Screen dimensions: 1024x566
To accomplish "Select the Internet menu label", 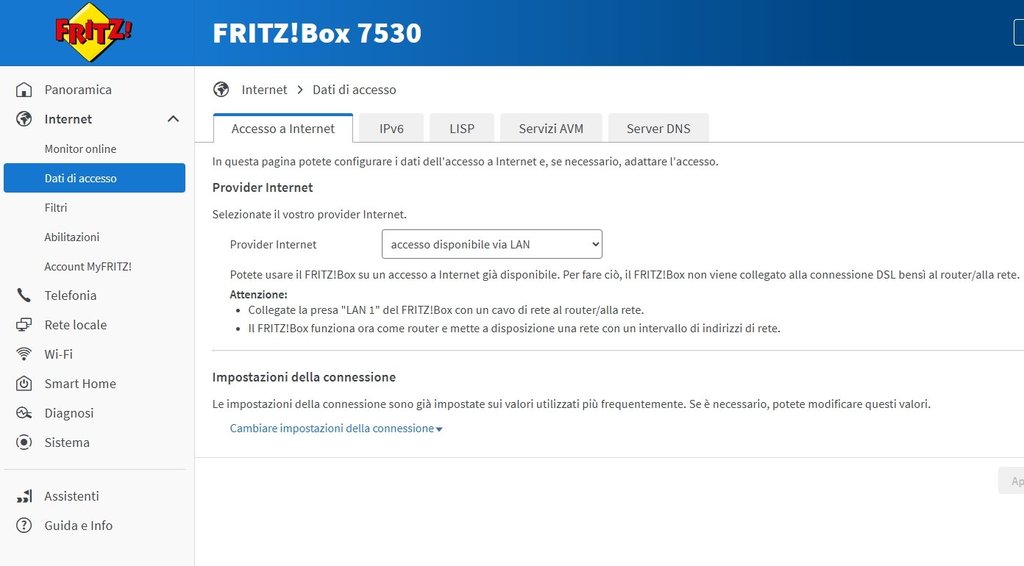I will (68, 119).
